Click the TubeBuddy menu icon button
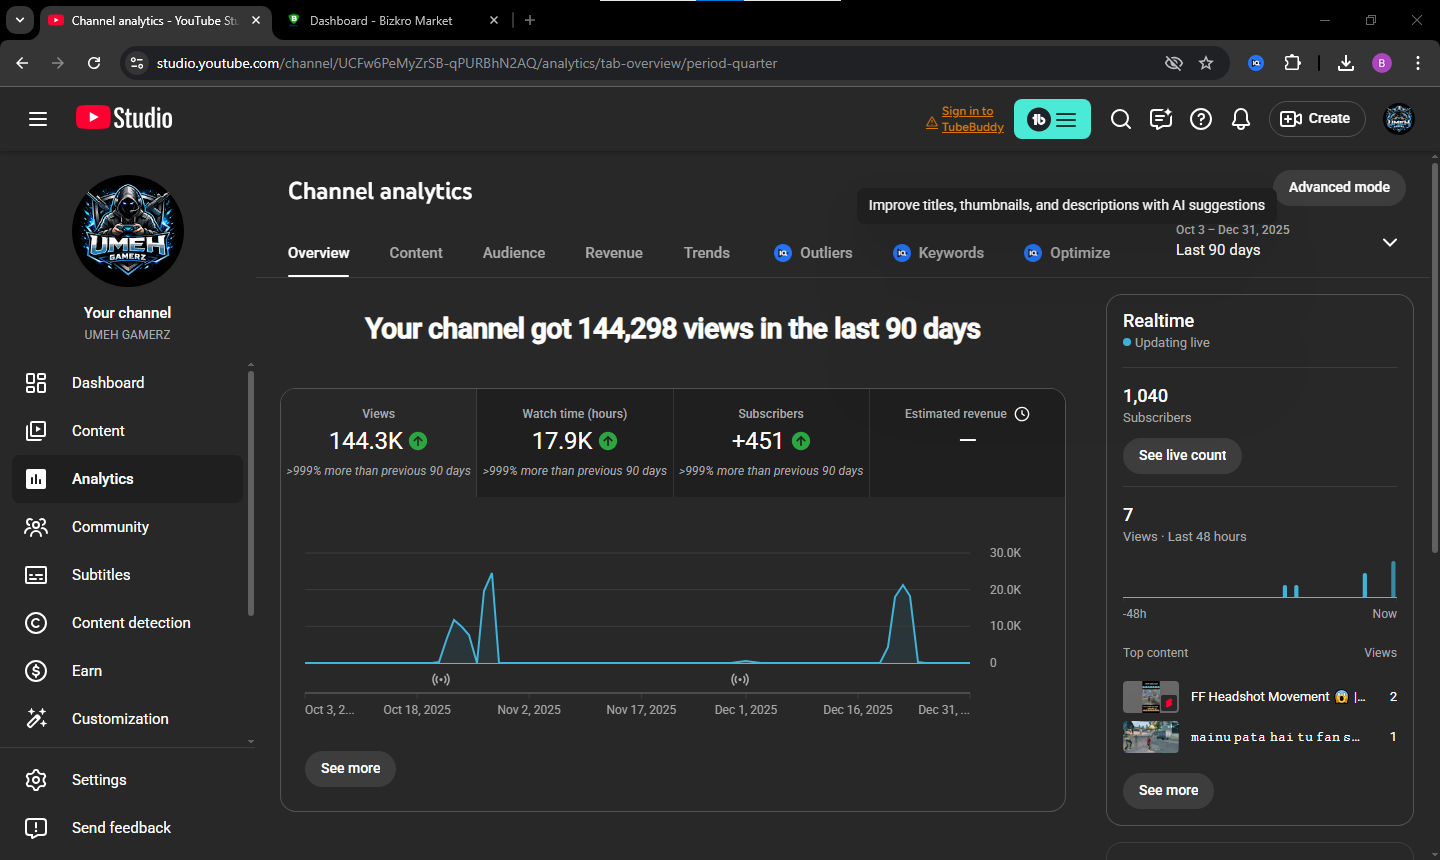Image resolution: width=1440 pixels, height=860 pixels. [1052, 119]
